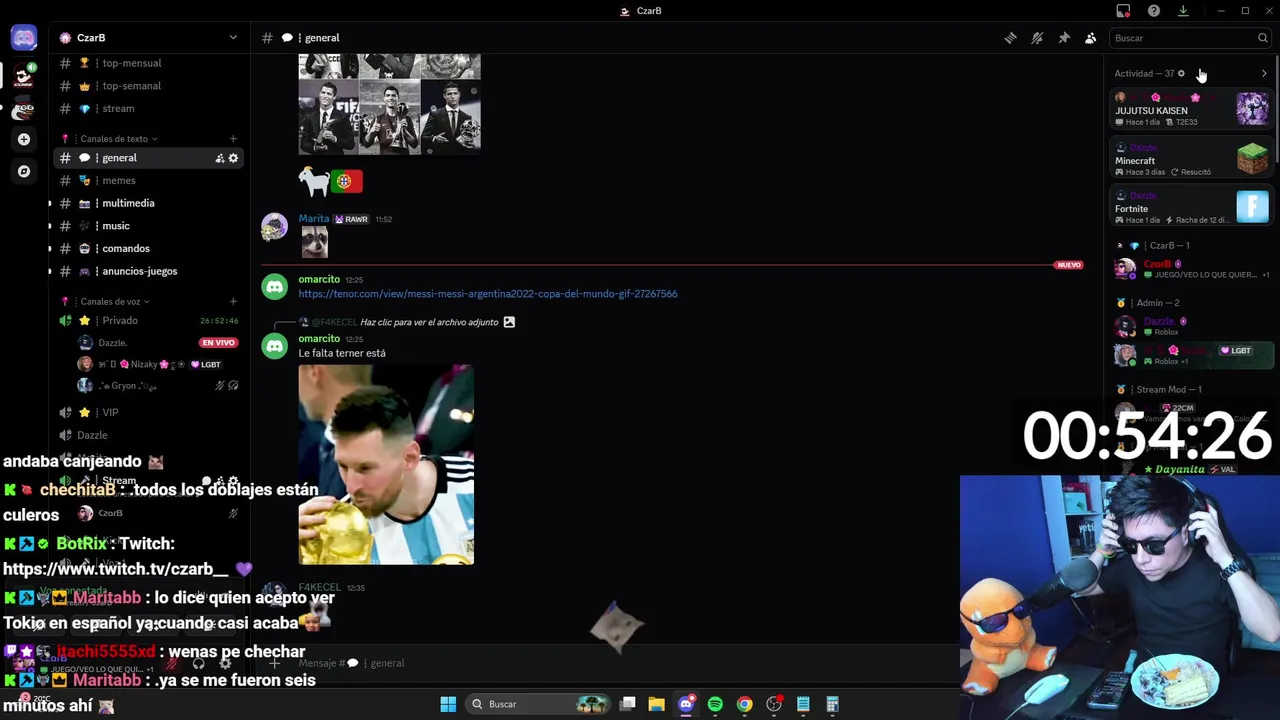
Task: Expand the Activity panel arrow
Action: (1264, 73)
